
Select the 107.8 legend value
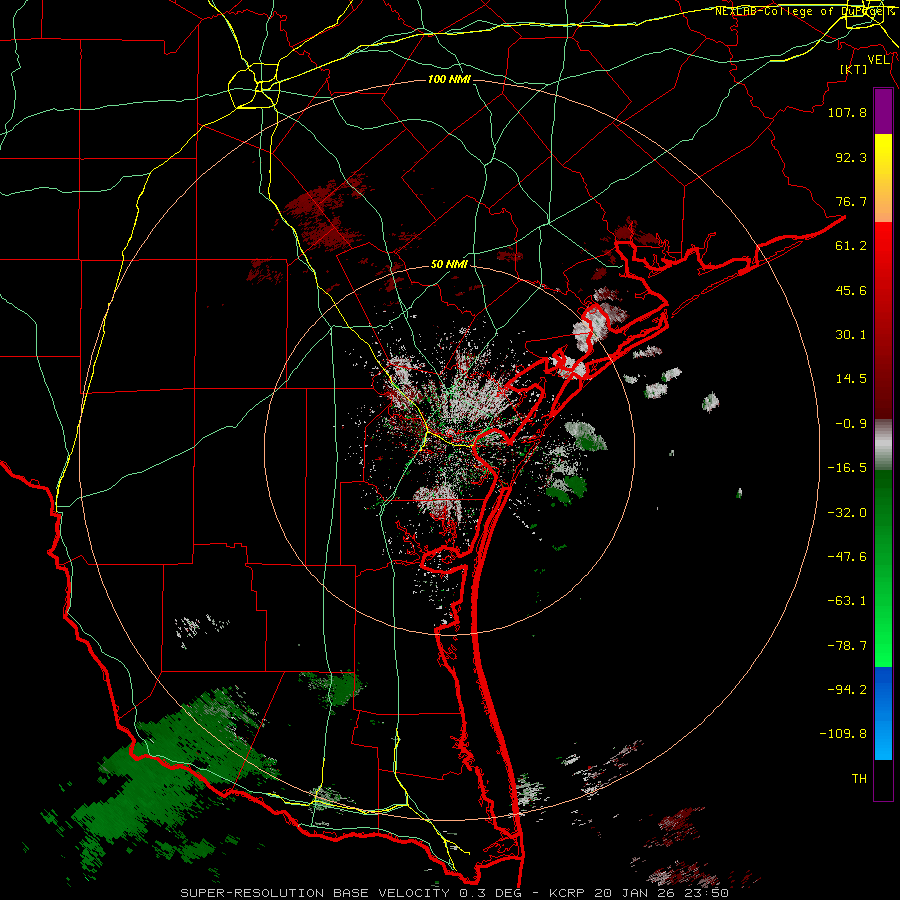(847, 112)
